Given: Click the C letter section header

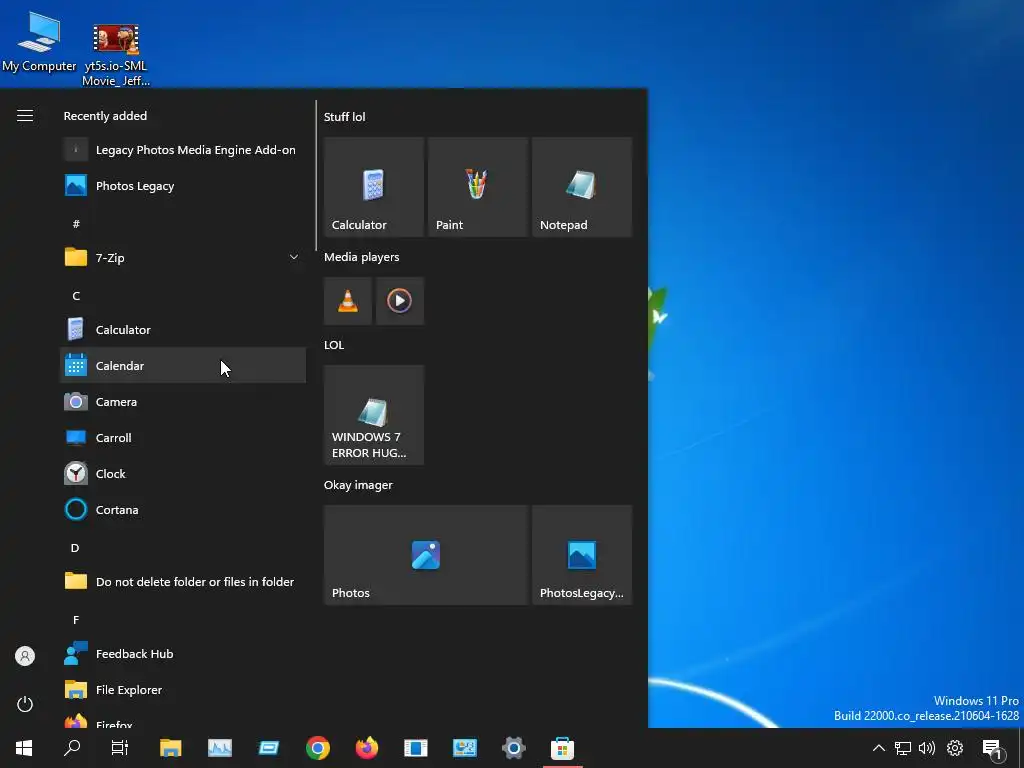Looking at the screenshot, I should coord(76,296).
